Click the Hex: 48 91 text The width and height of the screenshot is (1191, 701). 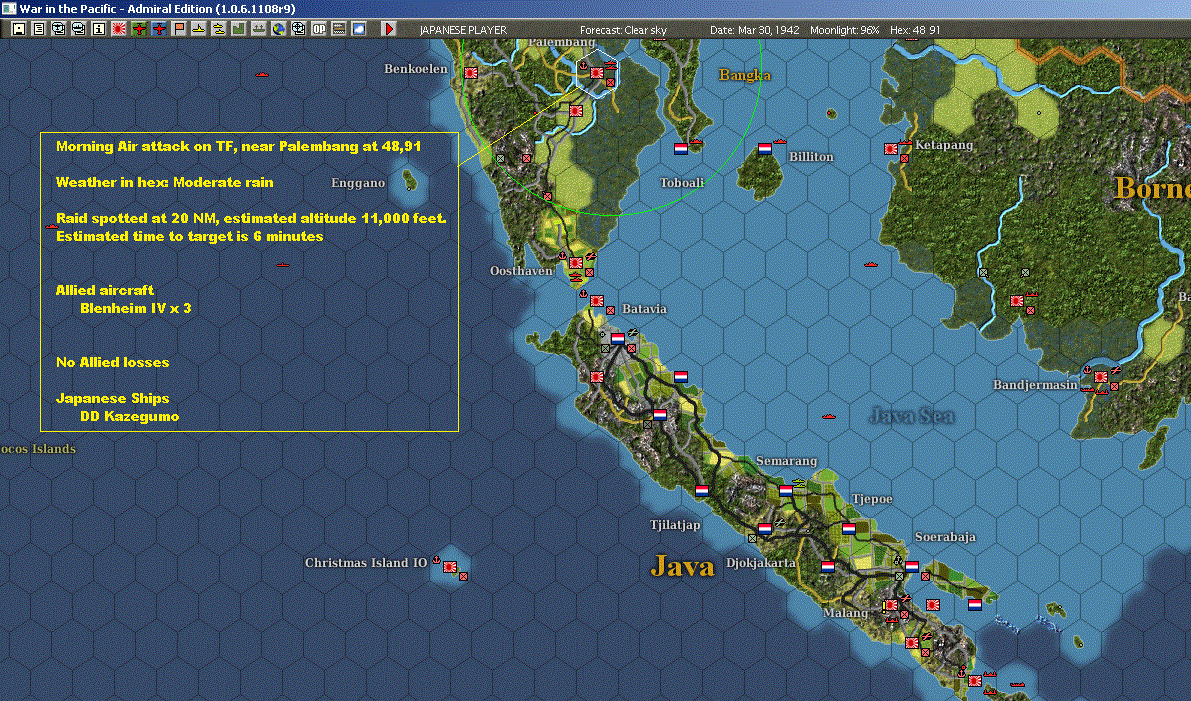[915, 30]
